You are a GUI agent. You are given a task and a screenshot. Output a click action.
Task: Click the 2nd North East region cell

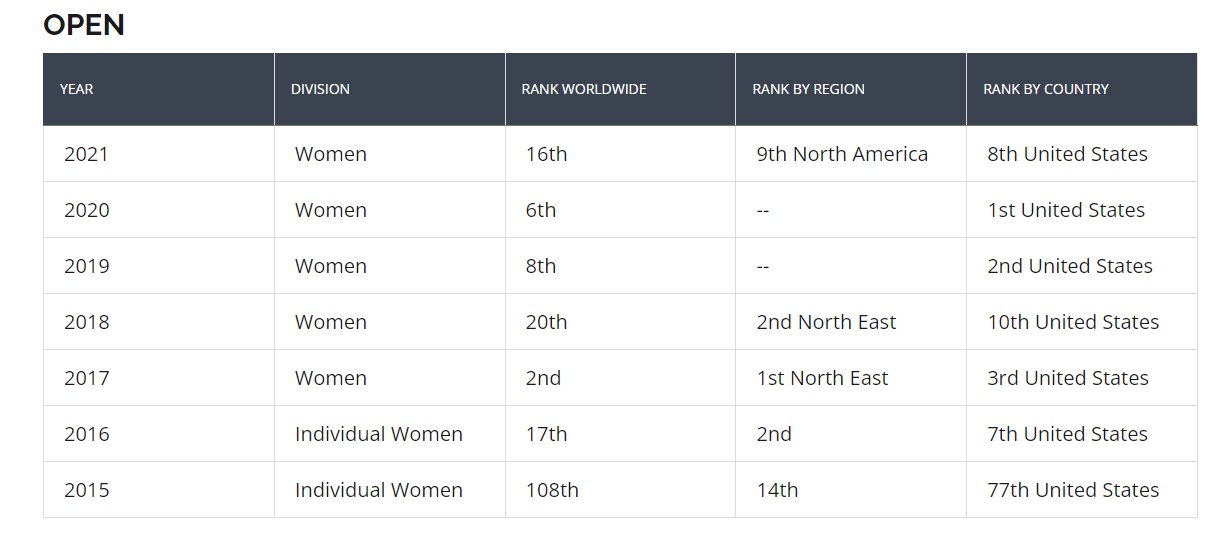(826, 322)
